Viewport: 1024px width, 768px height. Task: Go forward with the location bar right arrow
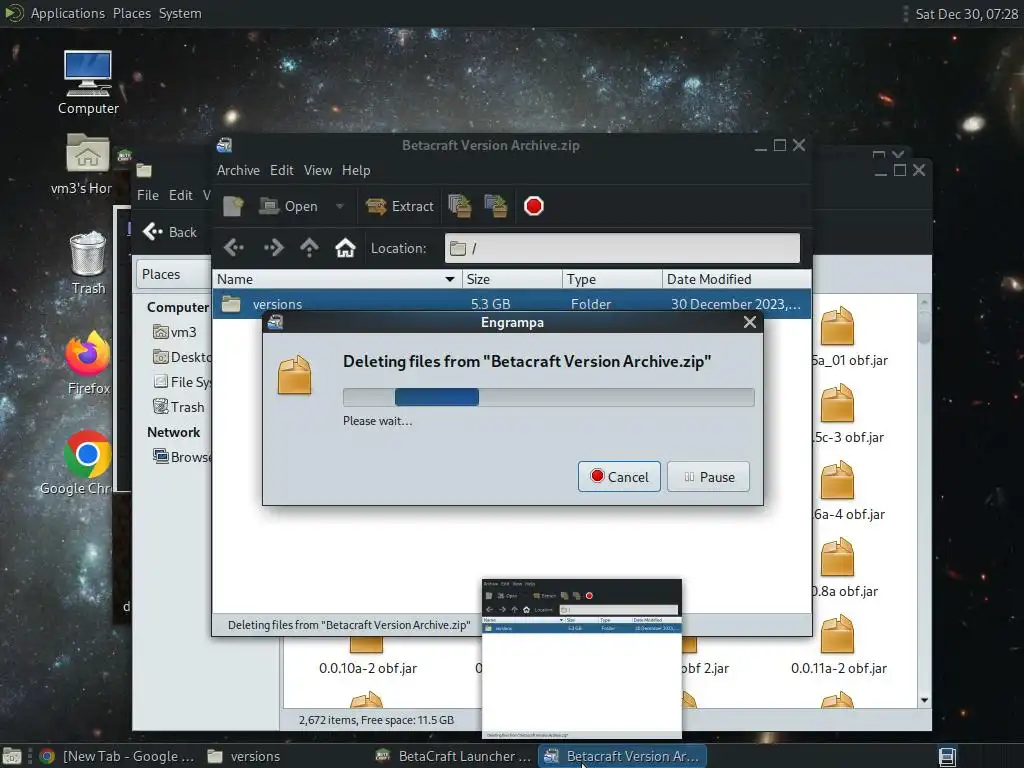(x=273, y=248)
